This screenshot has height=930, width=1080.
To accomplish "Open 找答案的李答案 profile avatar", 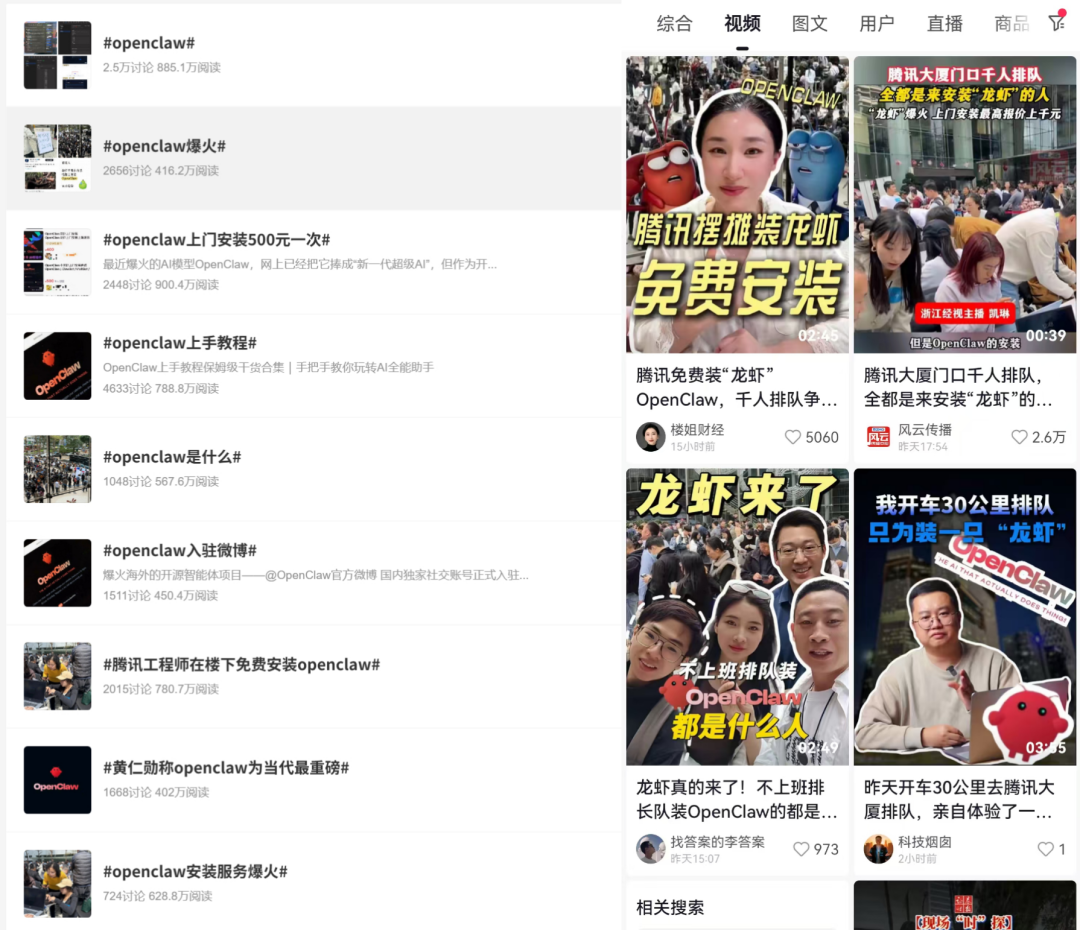I will (650, 849).
